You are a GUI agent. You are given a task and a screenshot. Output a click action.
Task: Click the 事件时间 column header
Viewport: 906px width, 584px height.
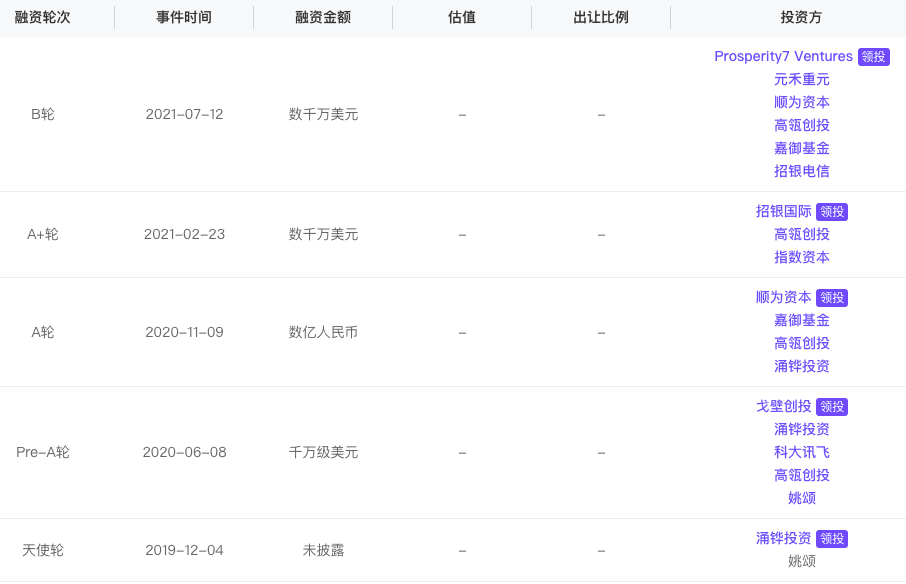click(184, 17)
